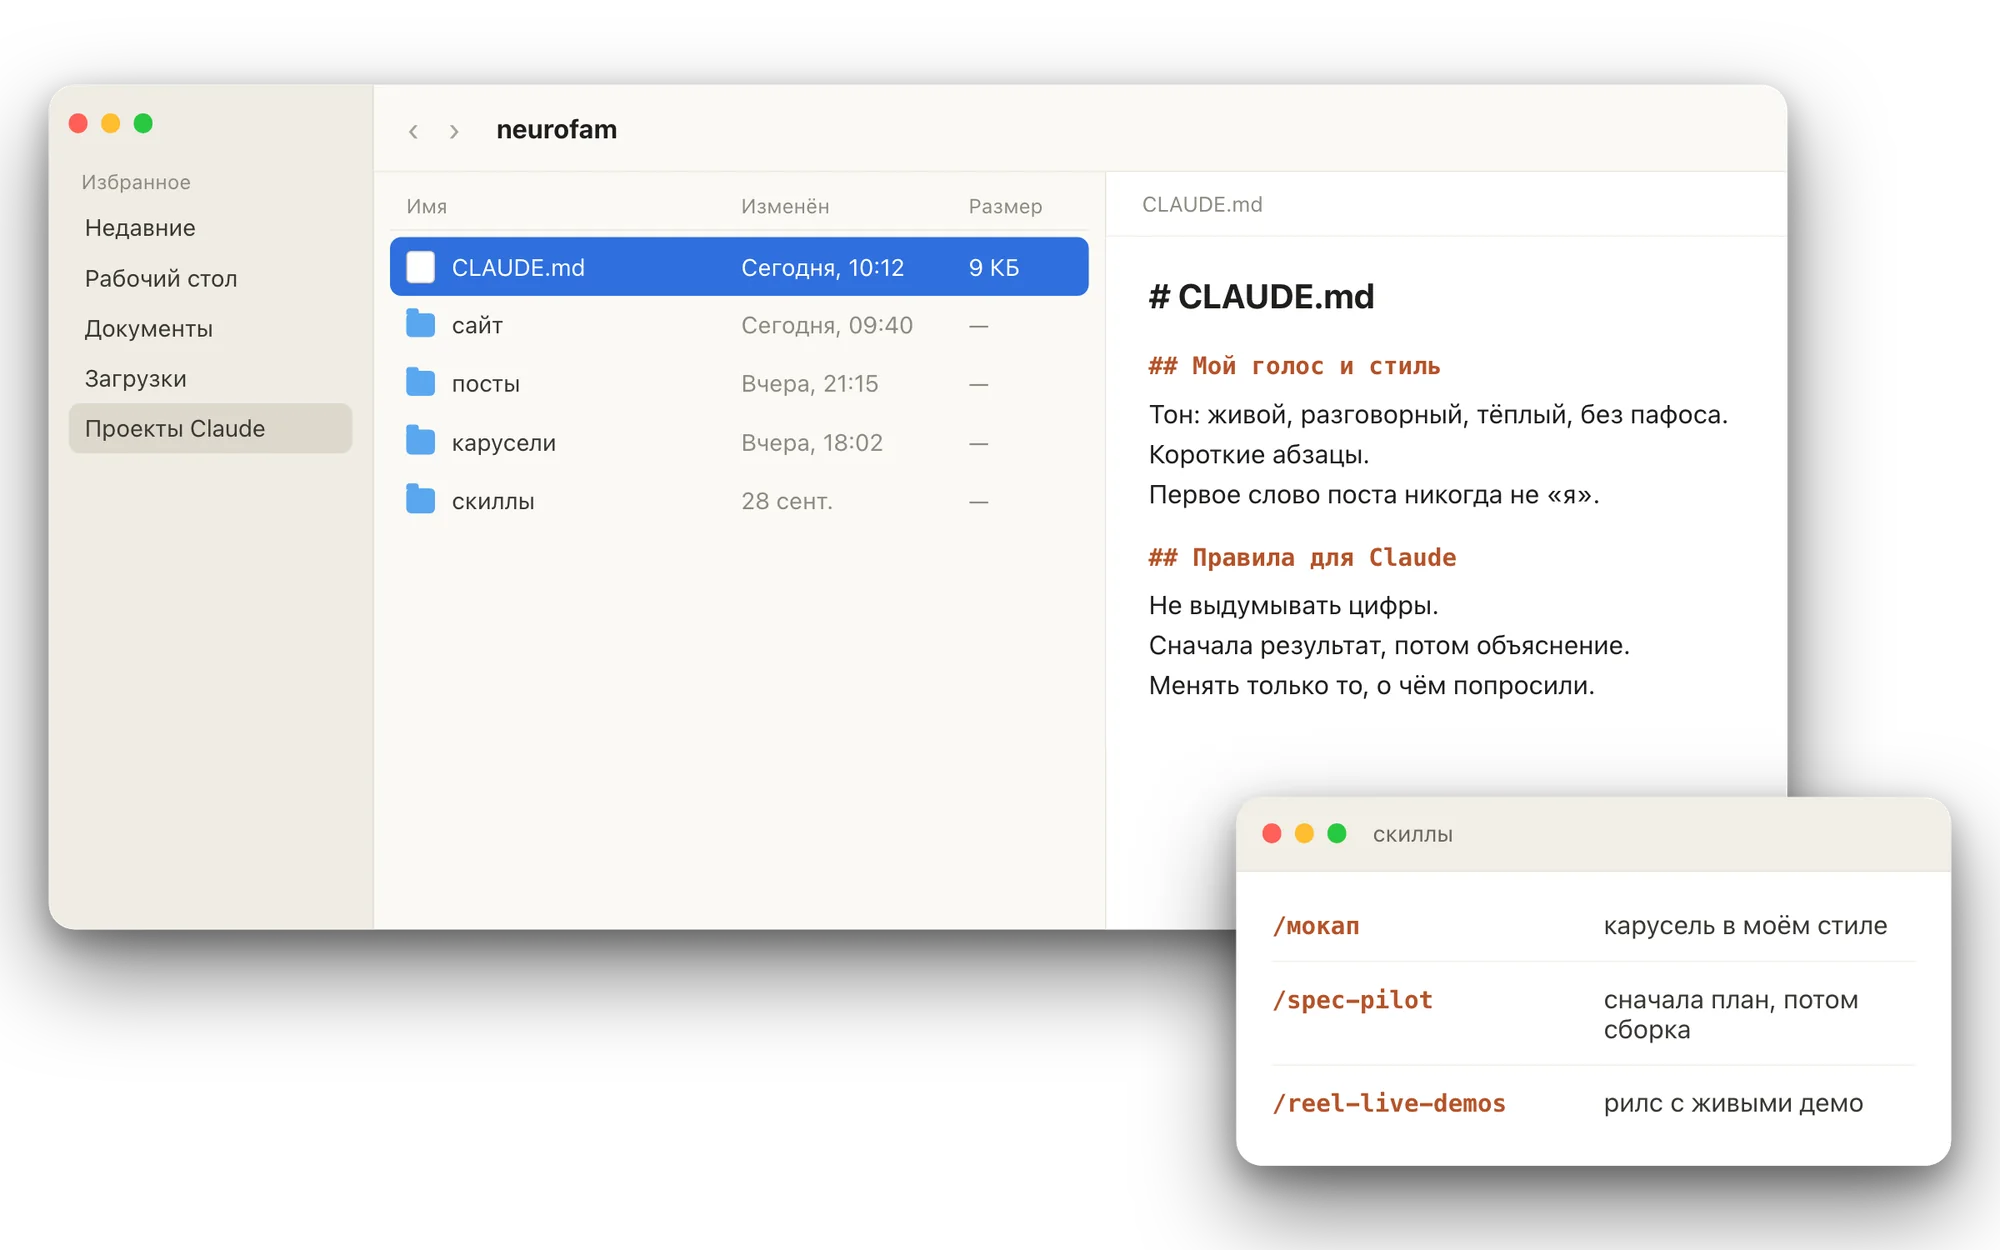Go forward with the right chevron arrow

454,131
